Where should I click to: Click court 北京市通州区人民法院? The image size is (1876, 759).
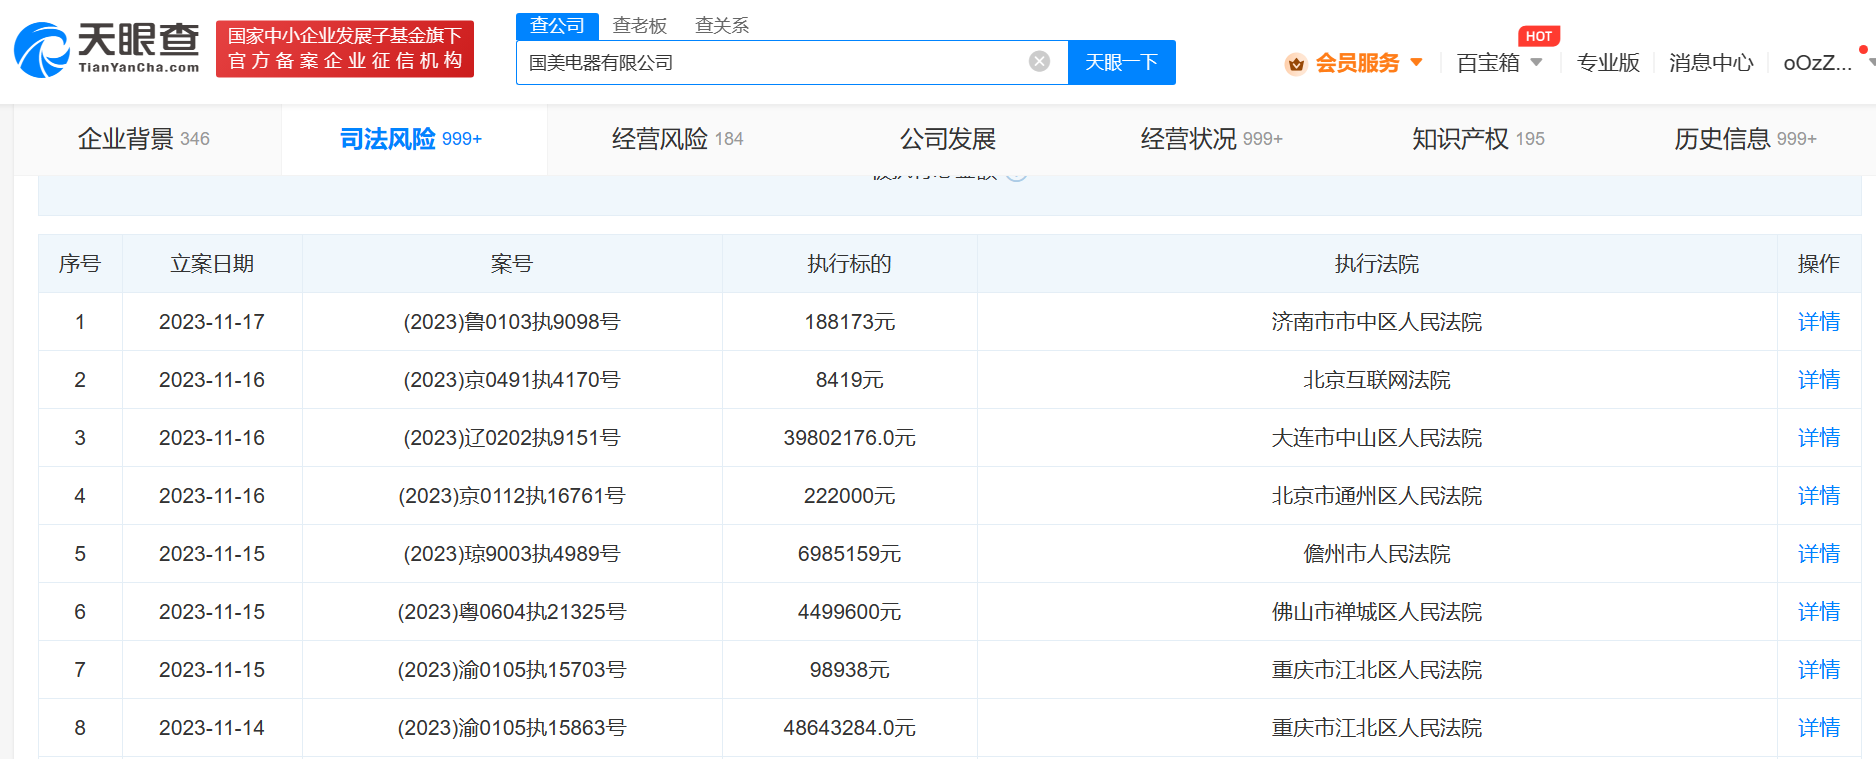1377,496
